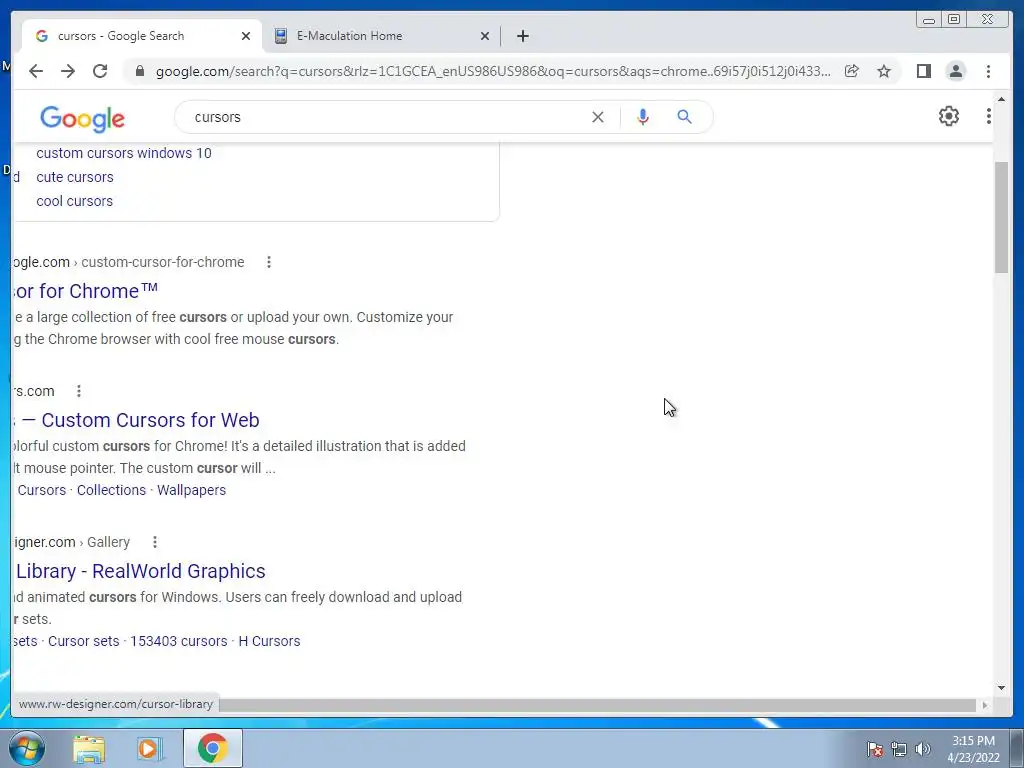This screenshot has width=1024, height=768.
Task: Click the horizontal scrollbar right arrow
Action: point(985,705)
